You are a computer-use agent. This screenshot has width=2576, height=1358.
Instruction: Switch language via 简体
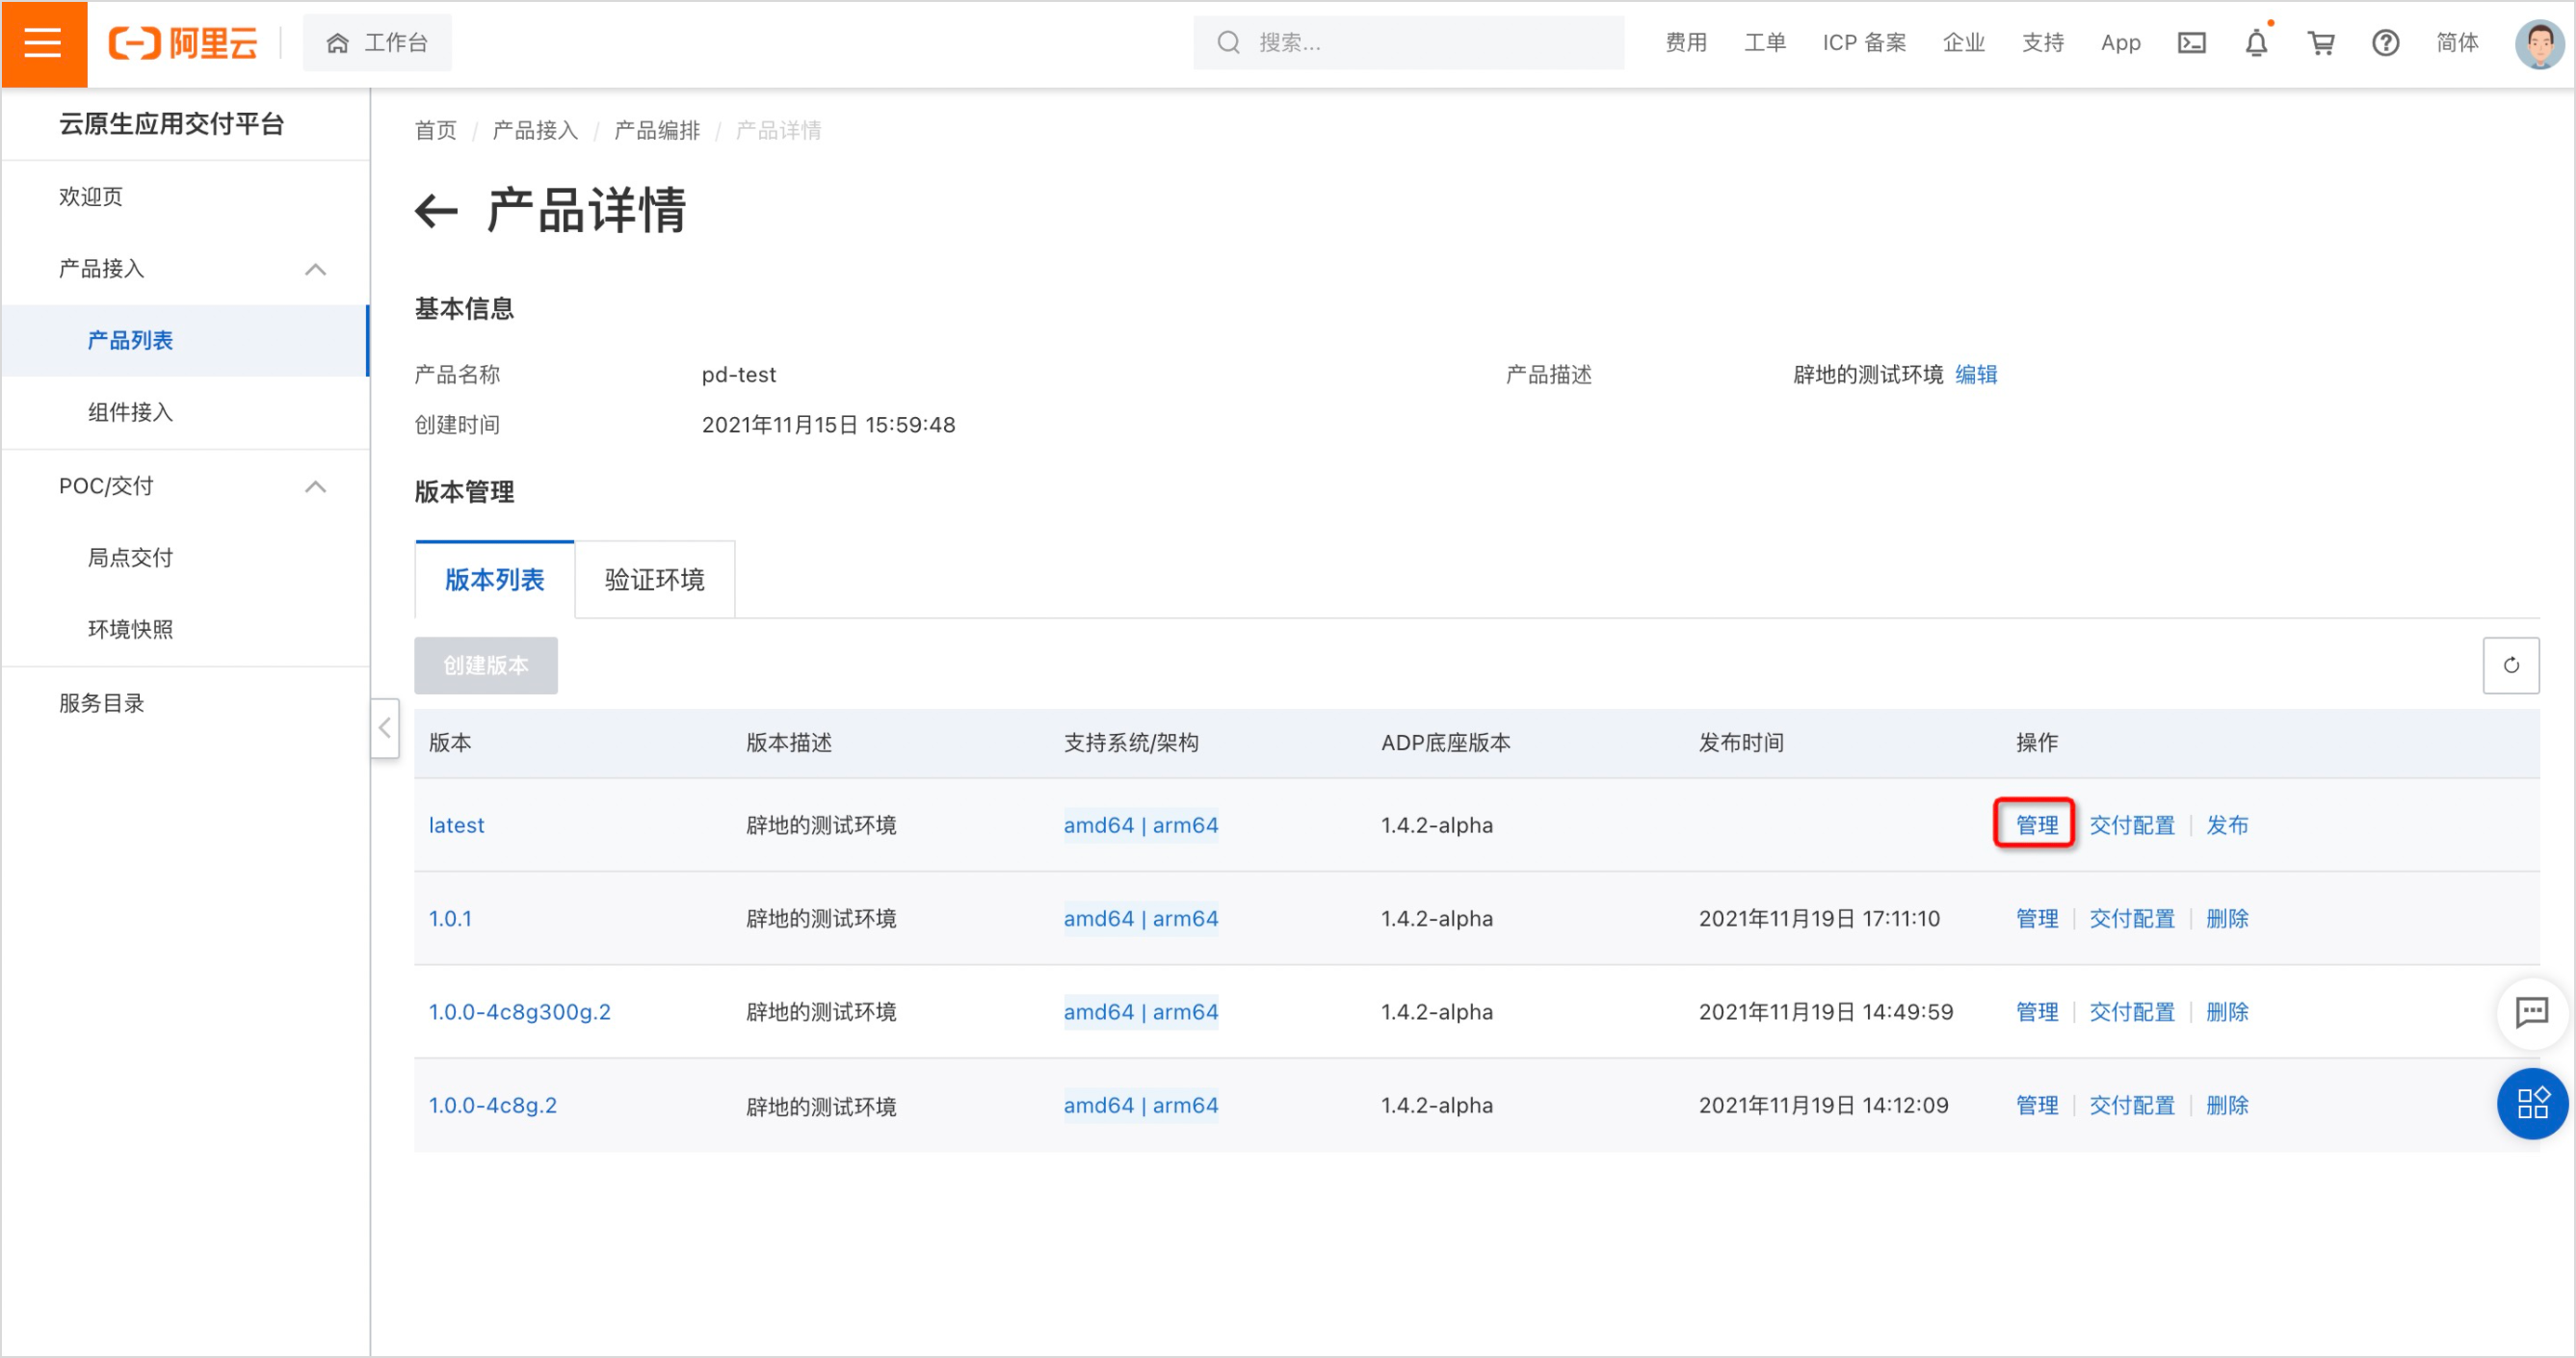pyautogui.click(x=2456, y=43)
